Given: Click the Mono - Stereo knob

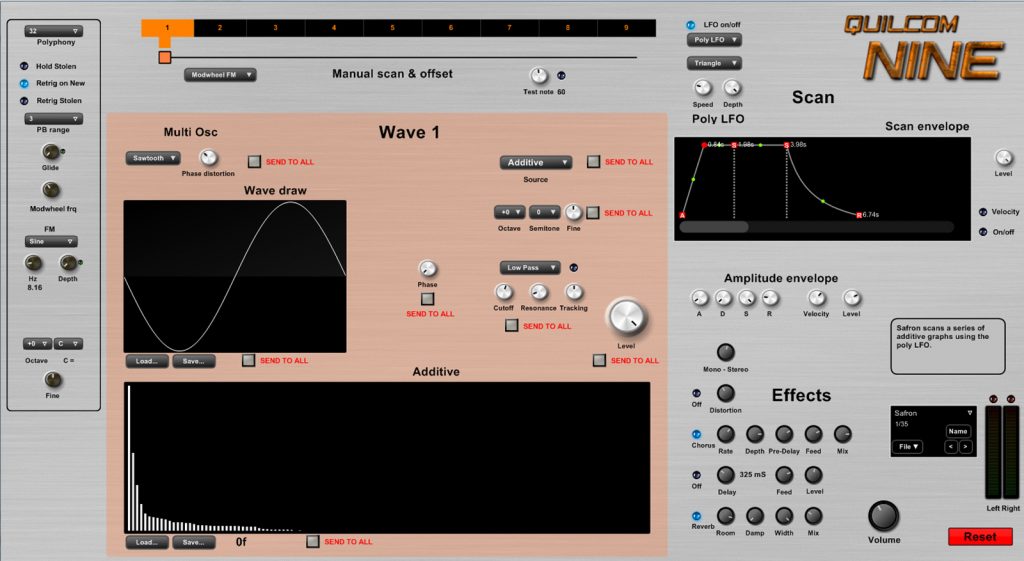Looking at the screenshot, I should click(726, 352).
